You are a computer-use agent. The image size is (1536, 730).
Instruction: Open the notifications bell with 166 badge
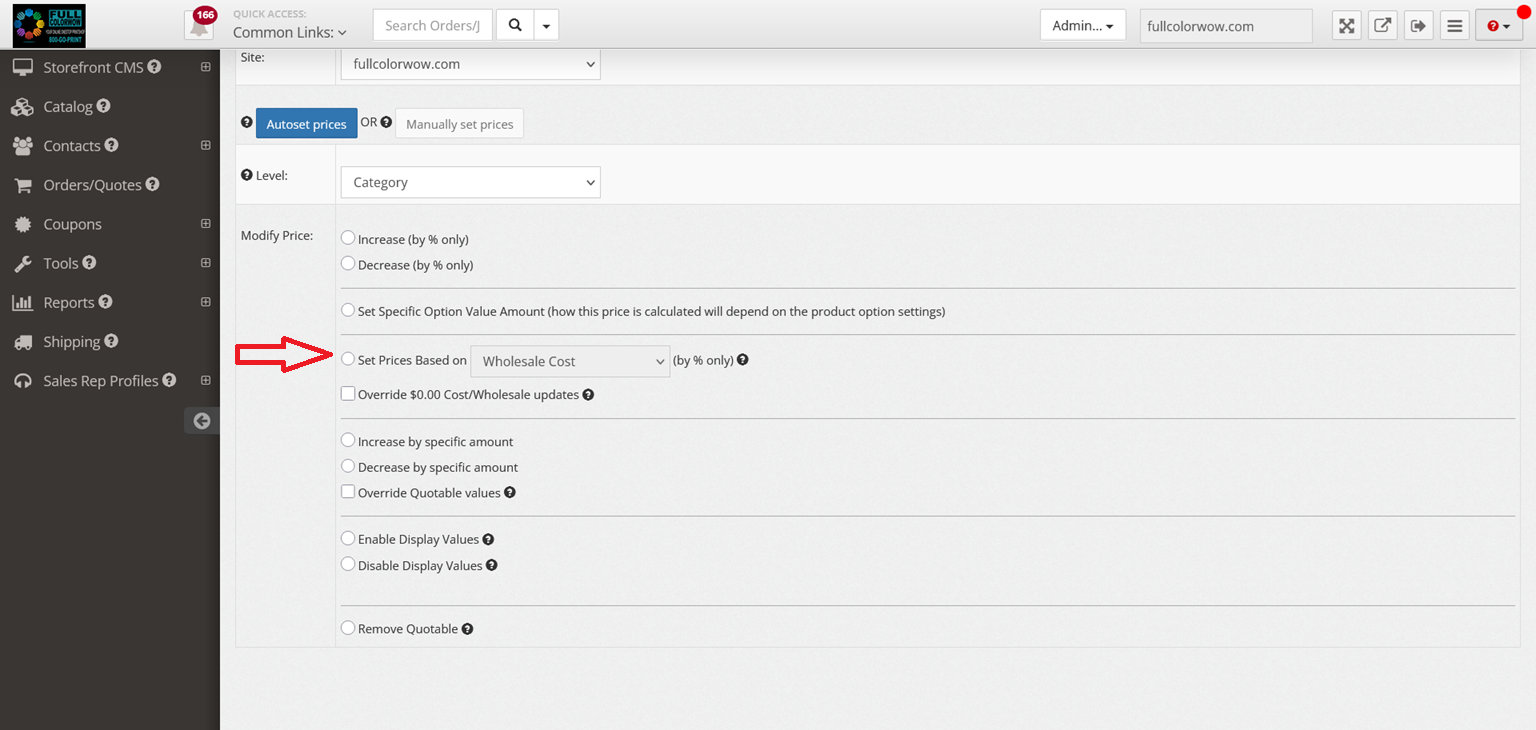point(200,25)
